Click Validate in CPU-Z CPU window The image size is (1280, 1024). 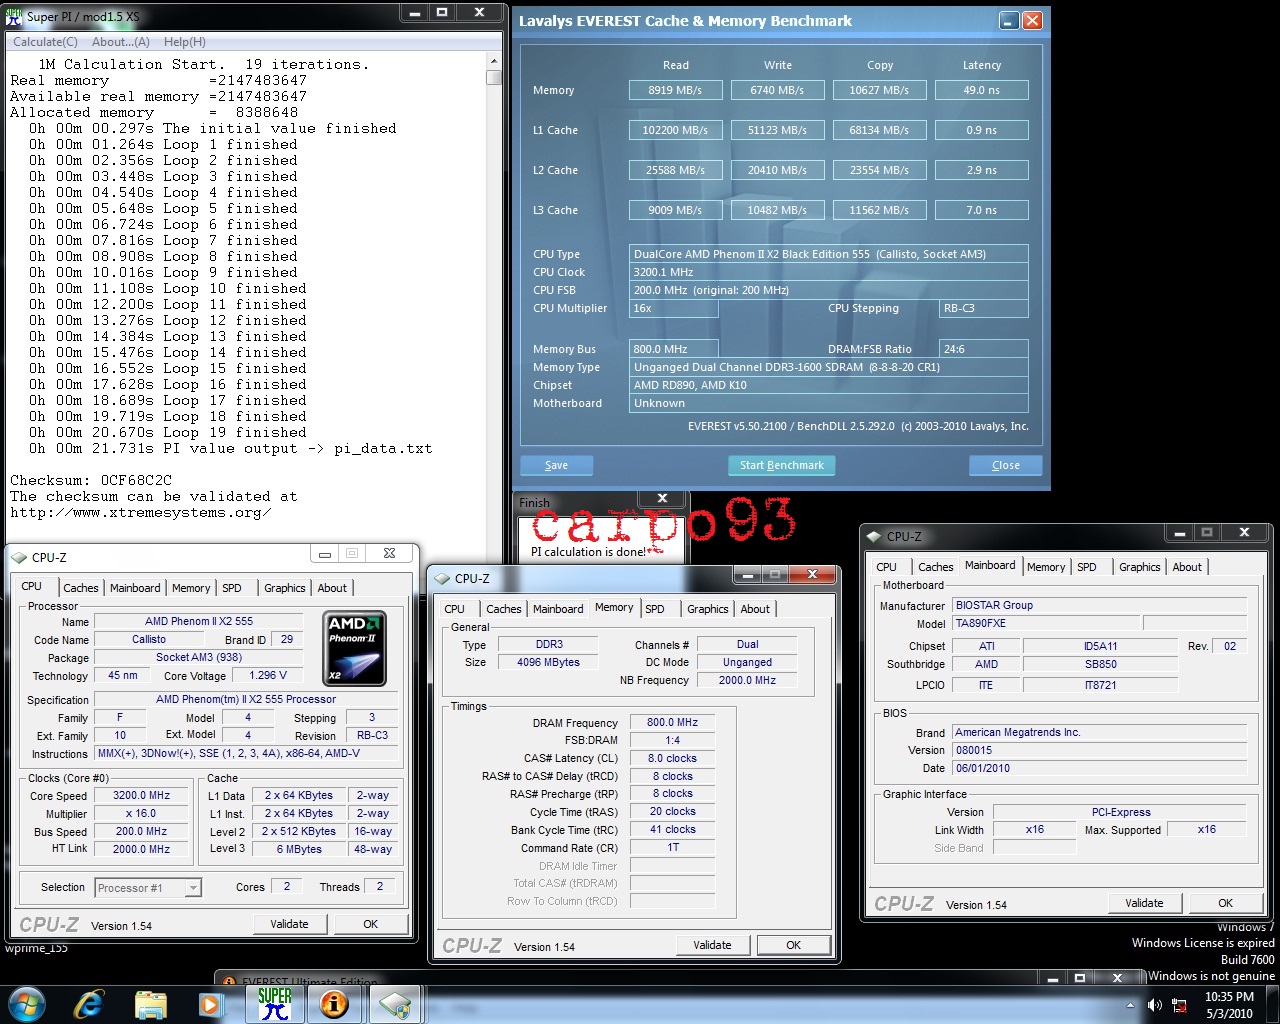(289, 924)
